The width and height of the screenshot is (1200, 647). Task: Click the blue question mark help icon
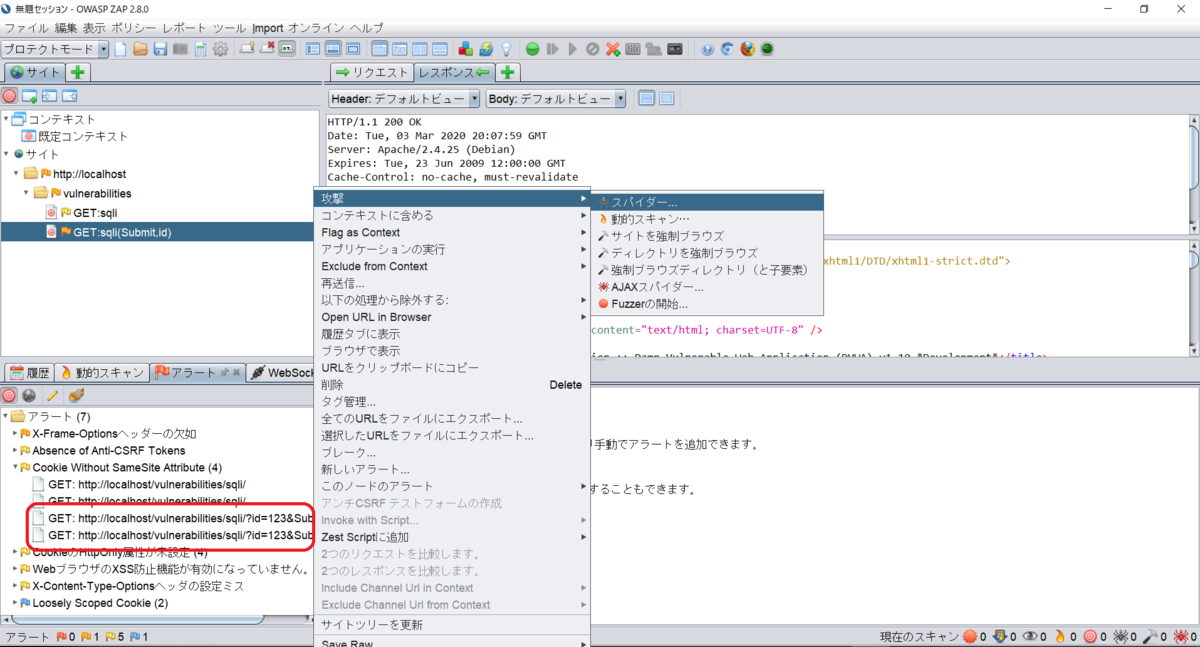pos(707,49)
